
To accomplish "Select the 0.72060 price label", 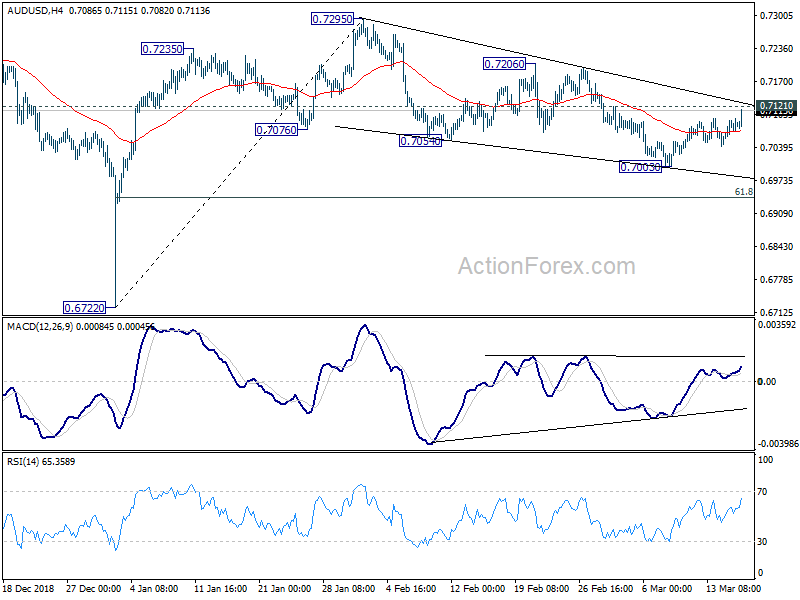I will 504,64.
